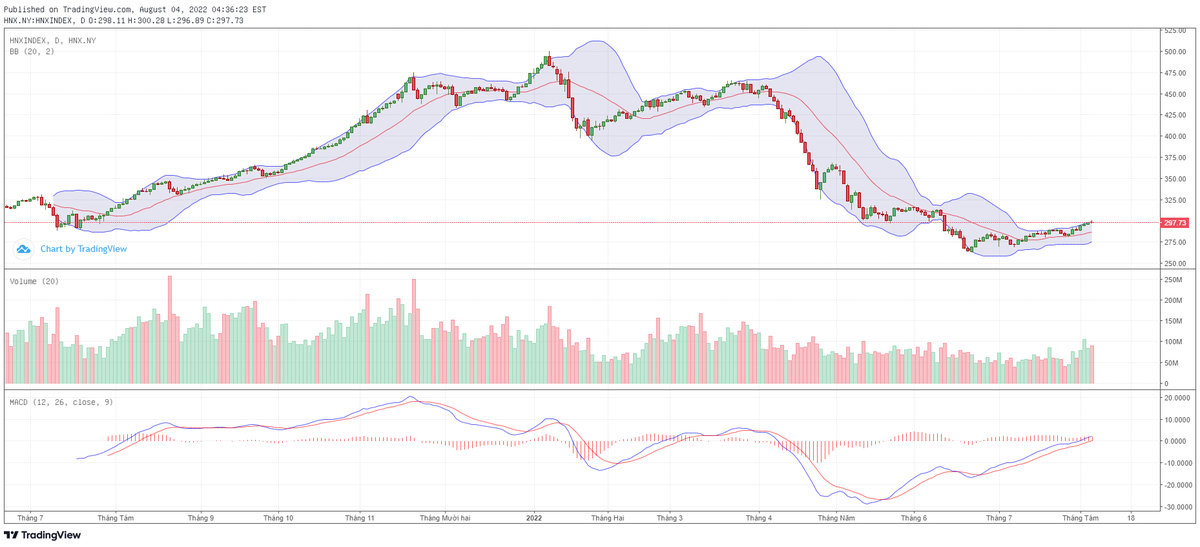Click the 2022 marker on time axis
1200x547 pixels.
click(x=534, y=518)
